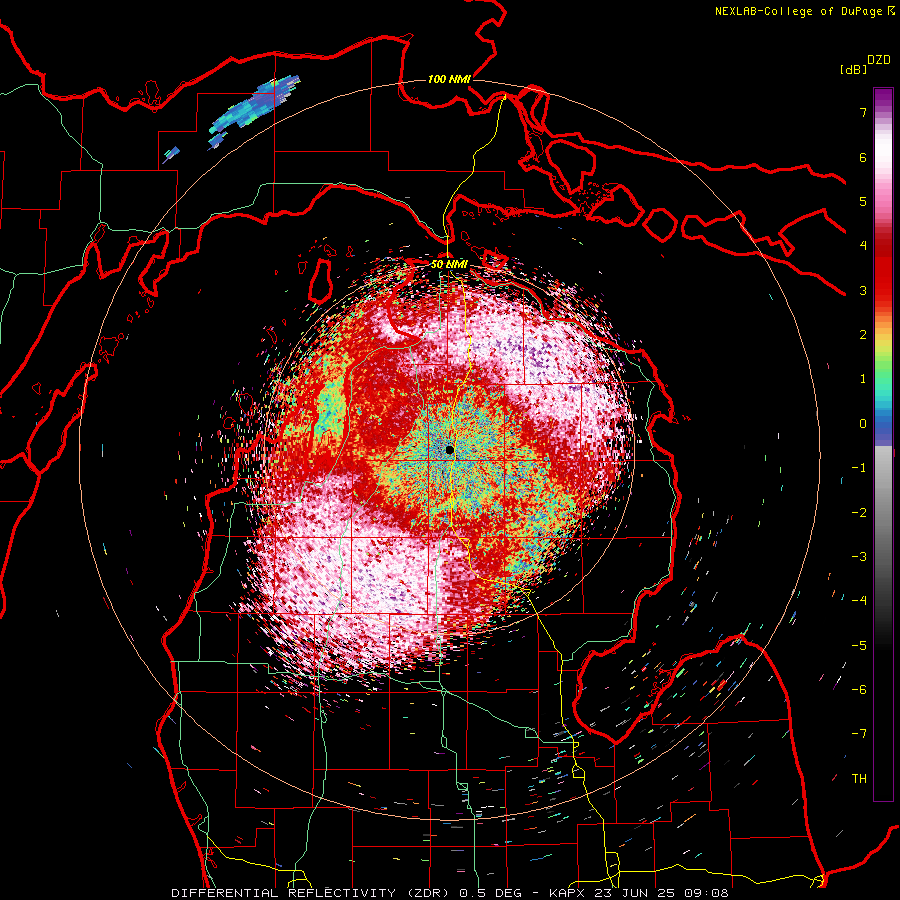The image size is (900, 900).
Task: Click the 1 value on the color scale
Action: coord(863,379)
